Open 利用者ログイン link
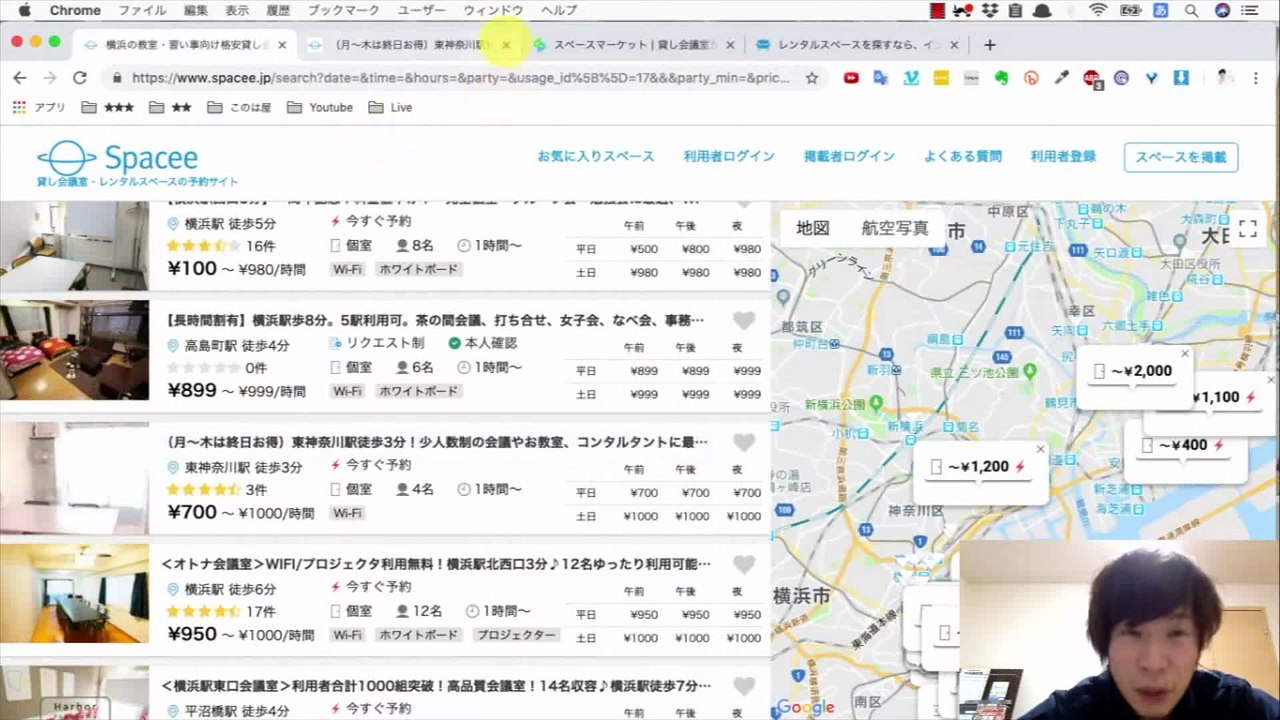 point(729,157)
